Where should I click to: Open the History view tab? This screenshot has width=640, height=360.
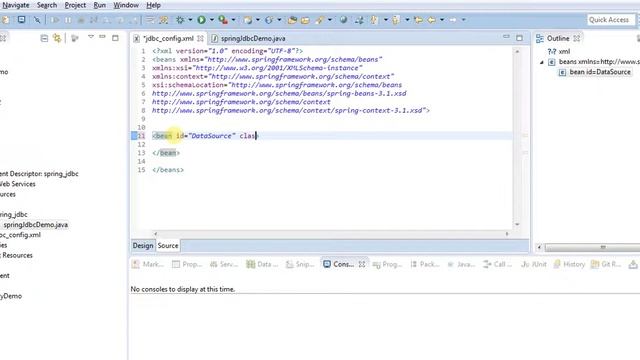point(569,264)
